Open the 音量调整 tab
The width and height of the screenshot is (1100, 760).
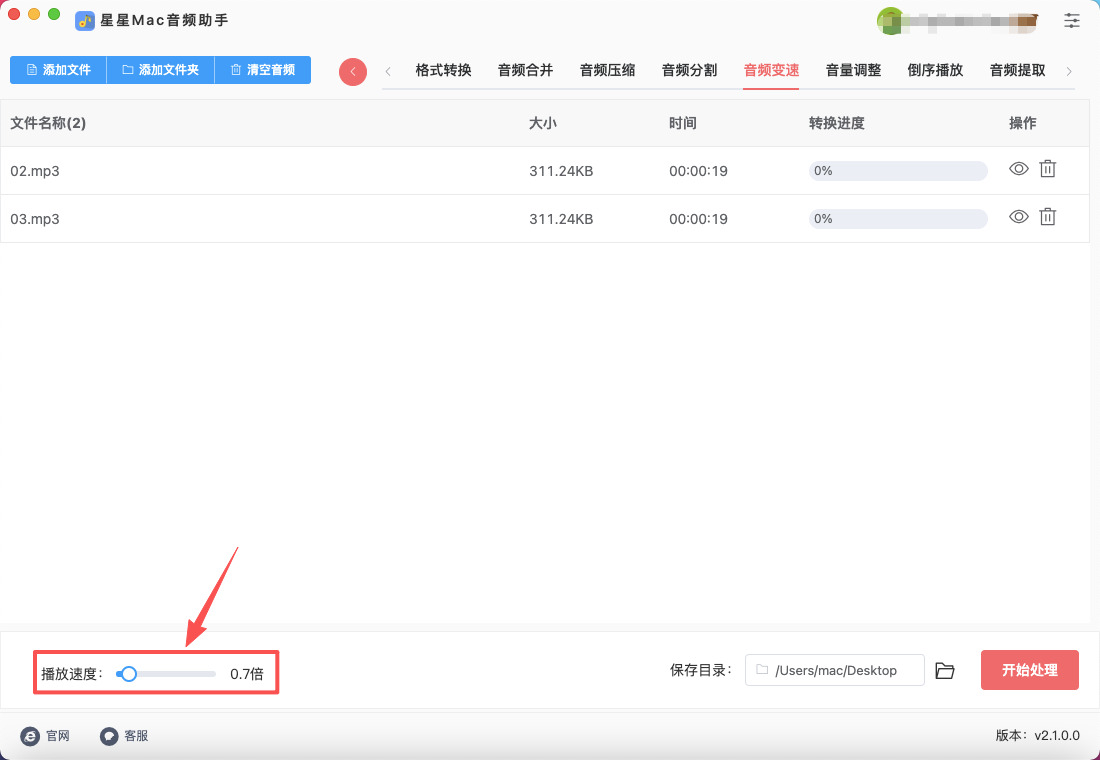pyautogui.click(x=853, y=70)
